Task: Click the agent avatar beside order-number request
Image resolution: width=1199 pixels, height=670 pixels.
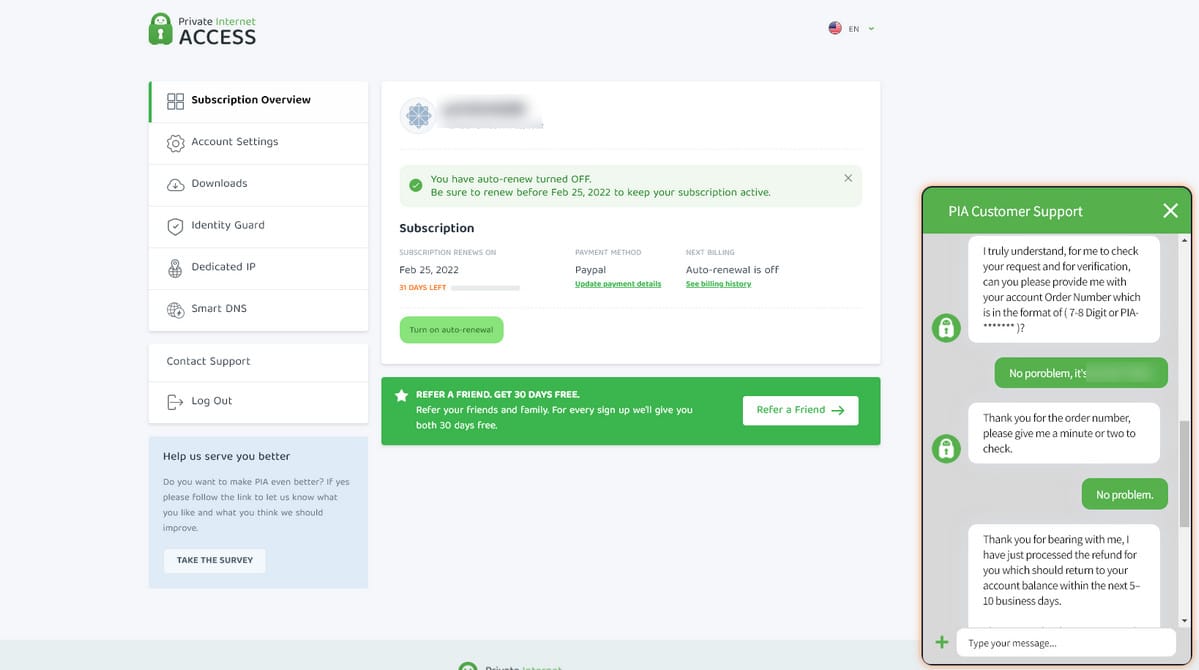Action: [946, 327]
